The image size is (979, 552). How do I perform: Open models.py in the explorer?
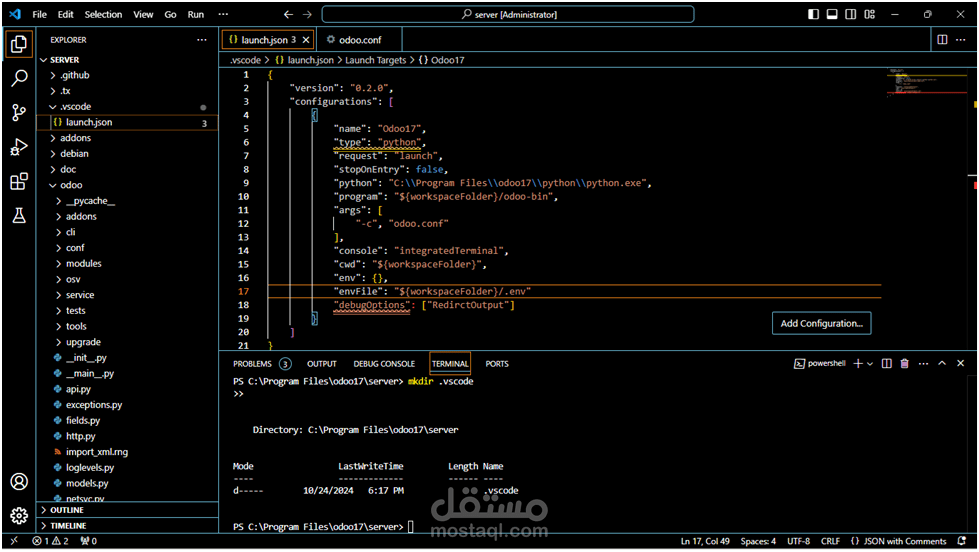point(127,483)
